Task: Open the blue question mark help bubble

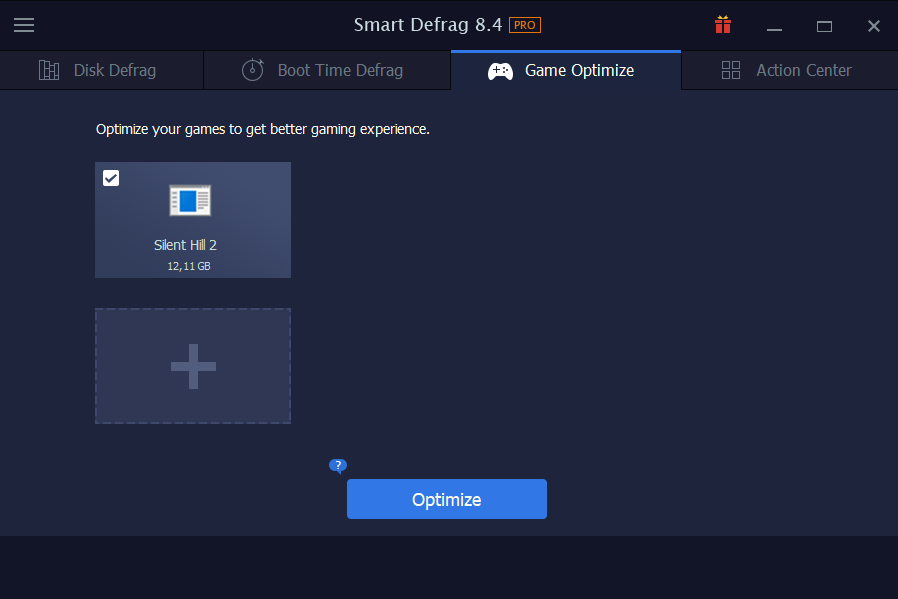Action: click(338, 466)
